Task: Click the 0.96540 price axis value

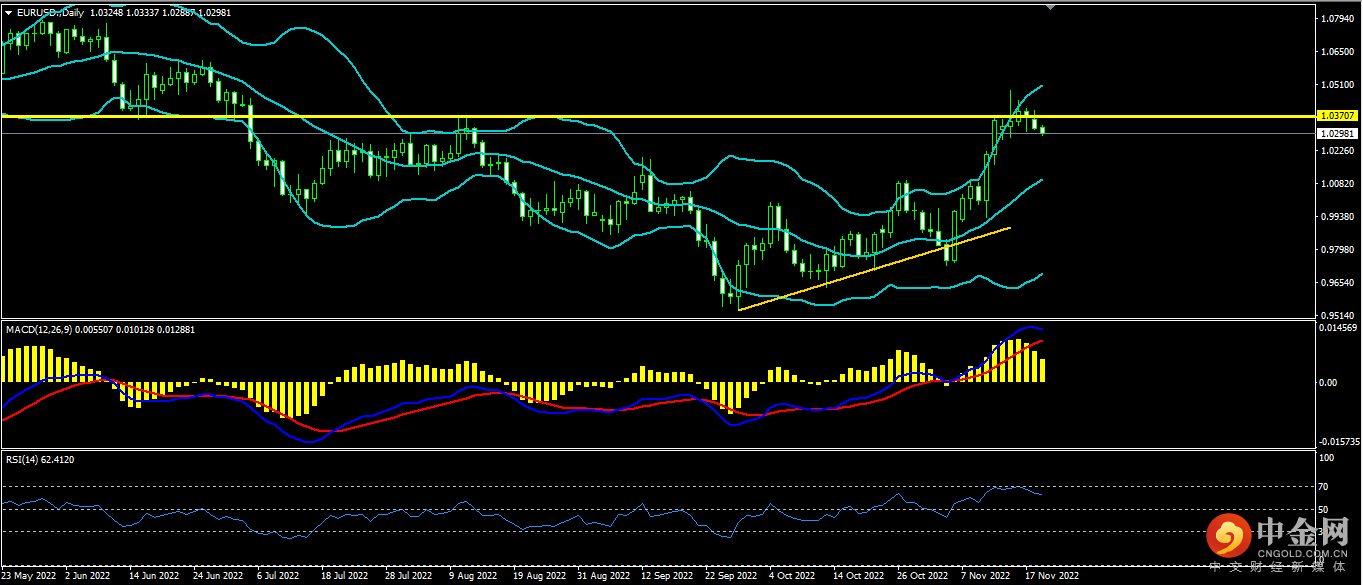Action: tap(1337, 283)
